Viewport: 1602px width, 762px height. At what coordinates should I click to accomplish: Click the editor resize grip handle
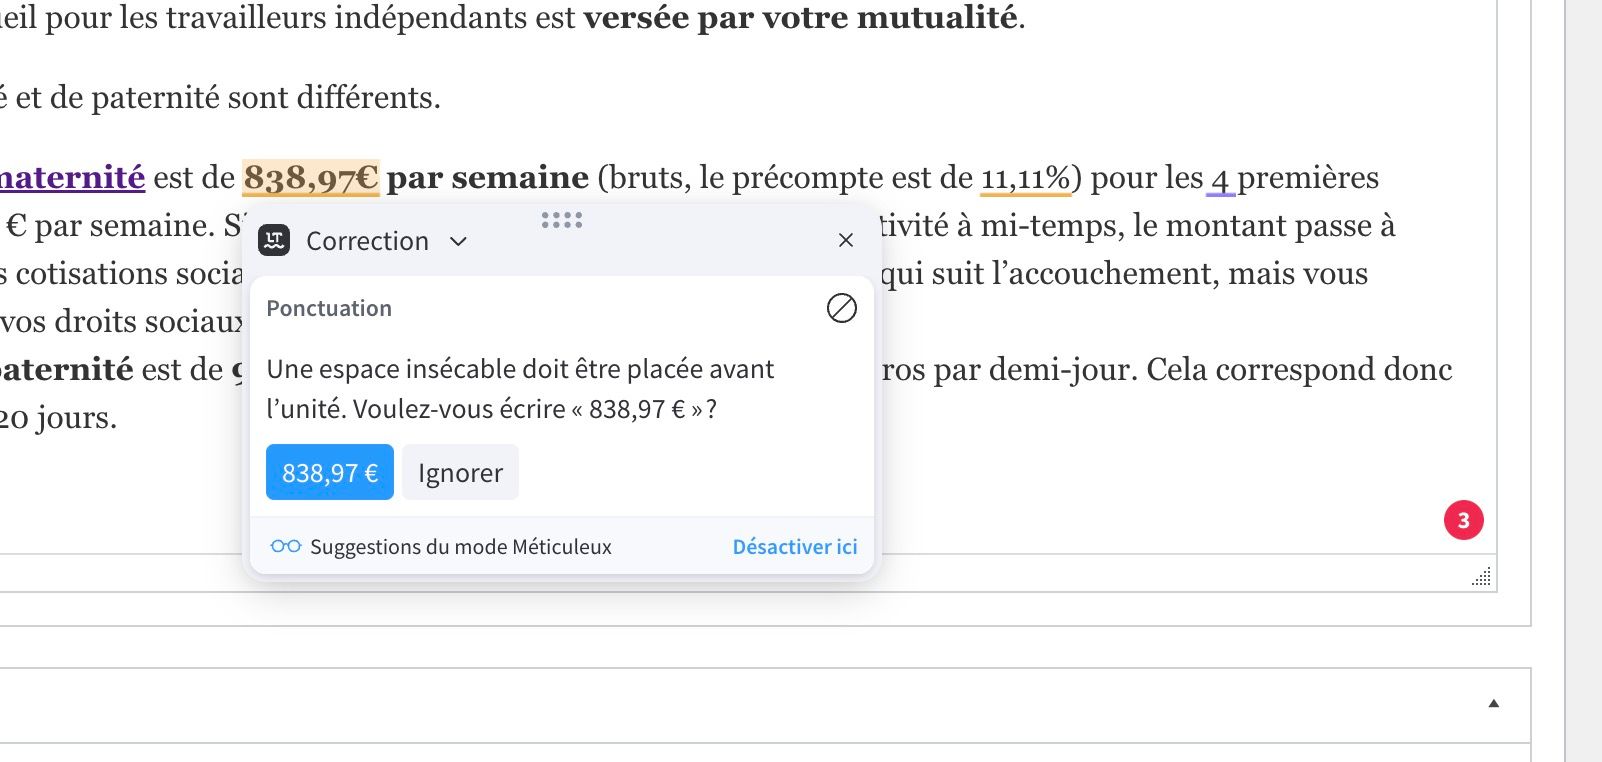point(1482,577)
